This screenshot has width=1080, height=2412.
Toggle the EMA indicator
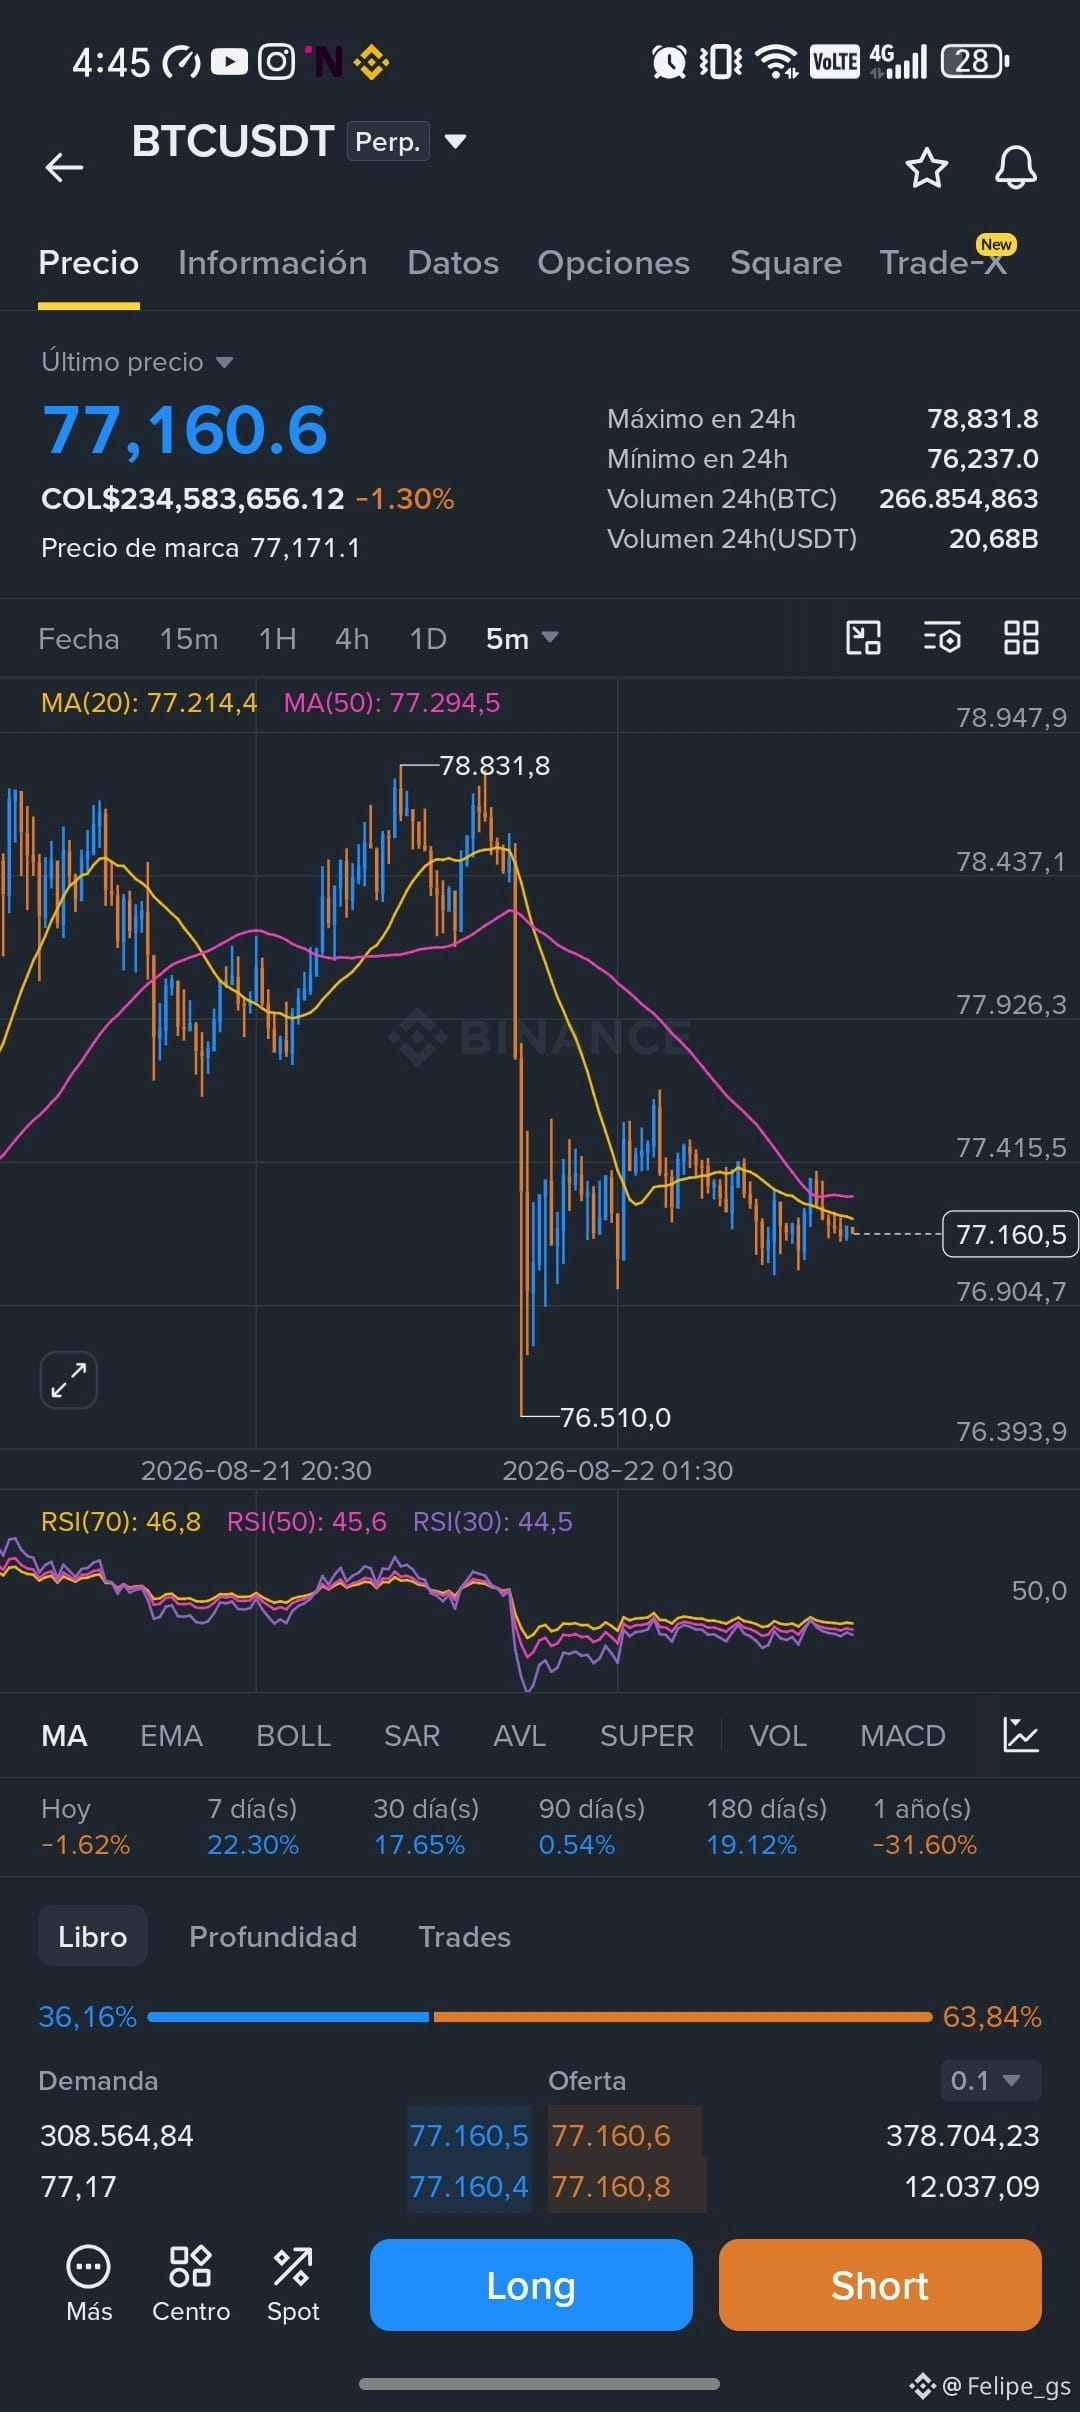pyautogui.click(x=172, y=1735)
